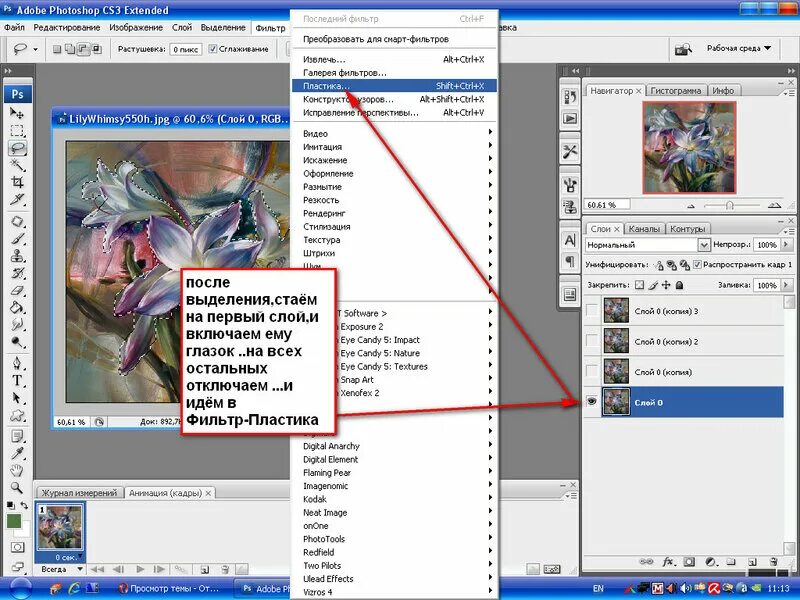Expand the Искажение submenu

(394, 160)
